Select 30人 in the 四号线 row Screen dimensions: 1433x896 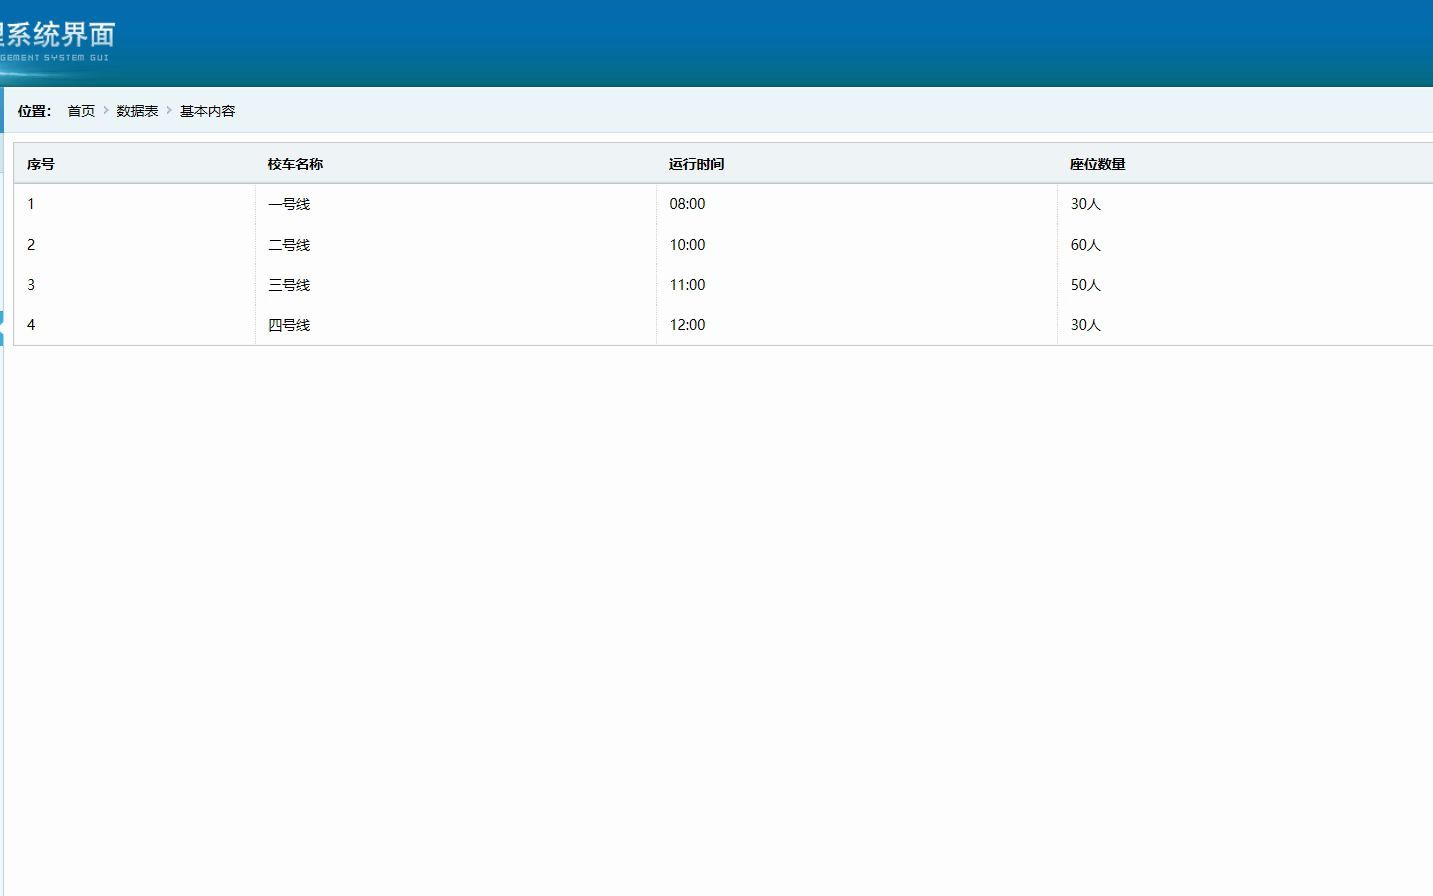tap(1085, 325)
